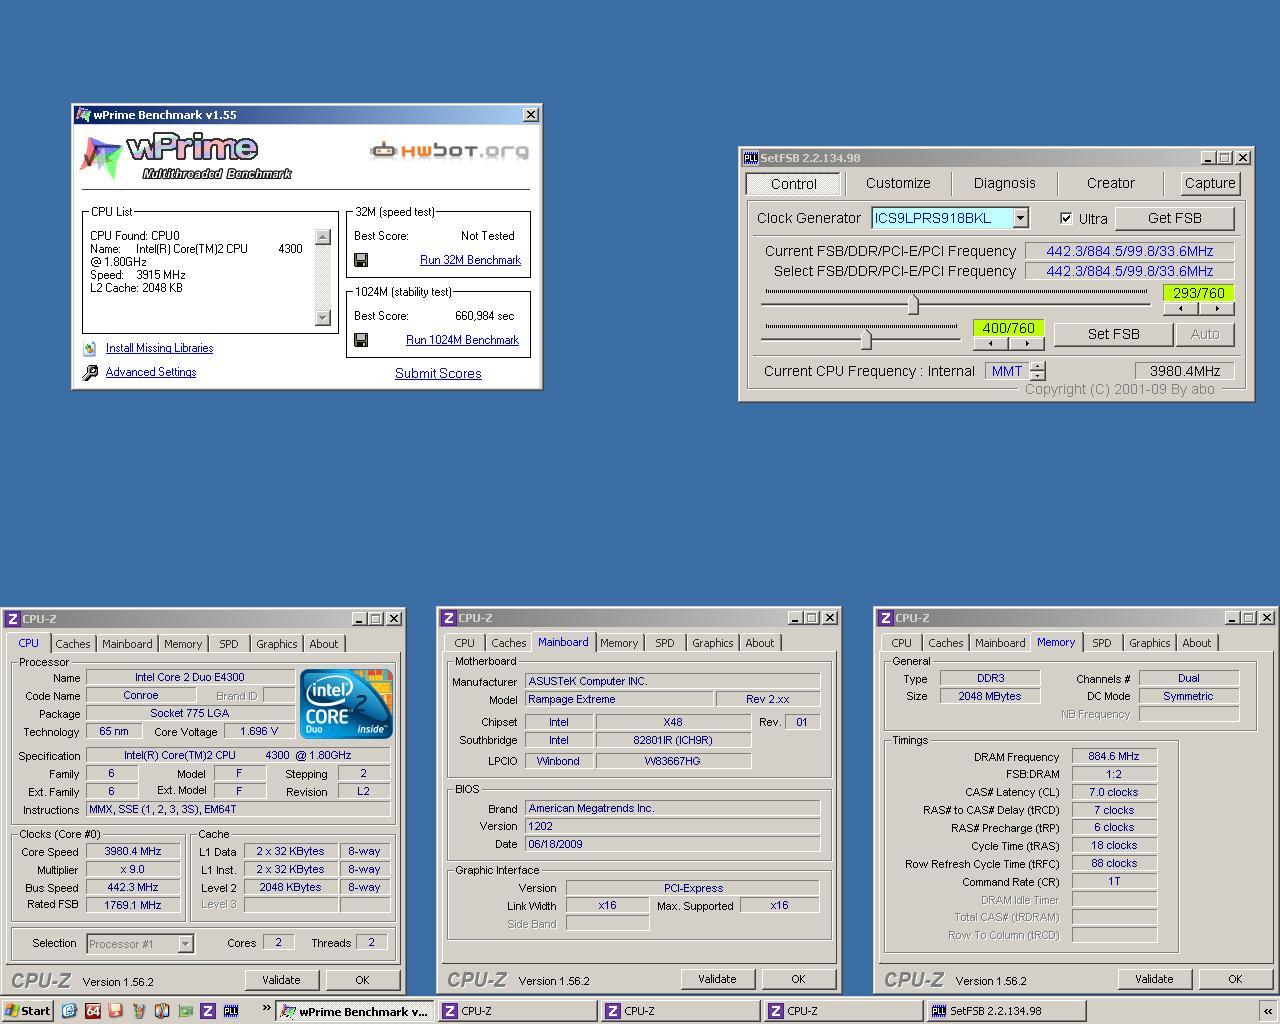Open Install Missing Libraries link
Viewport: 1280px width, 1024px height.
(159, 348)
